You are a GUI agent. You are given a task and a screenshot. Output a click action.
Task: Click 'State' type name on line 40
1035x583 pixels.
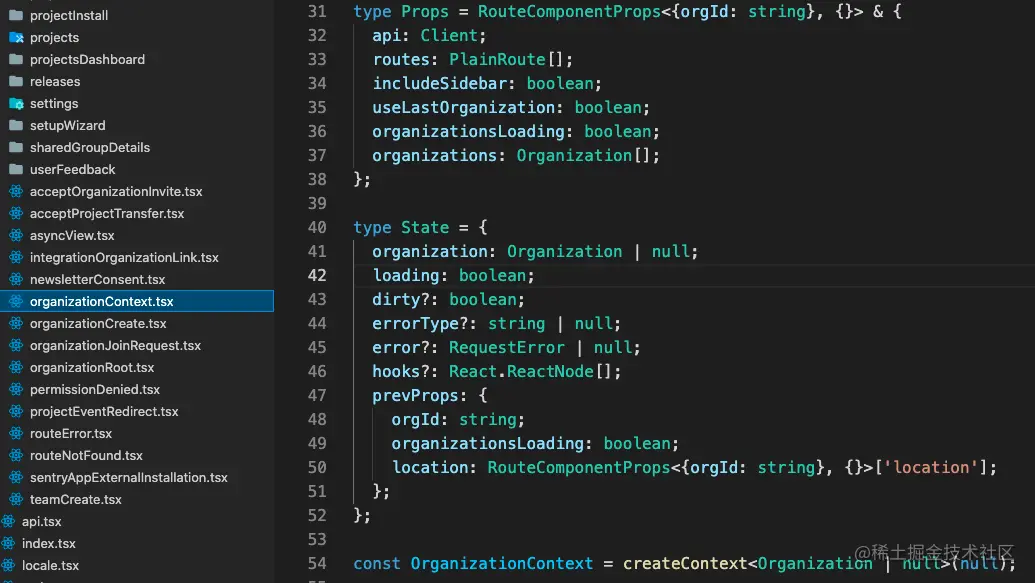[425, 227]
